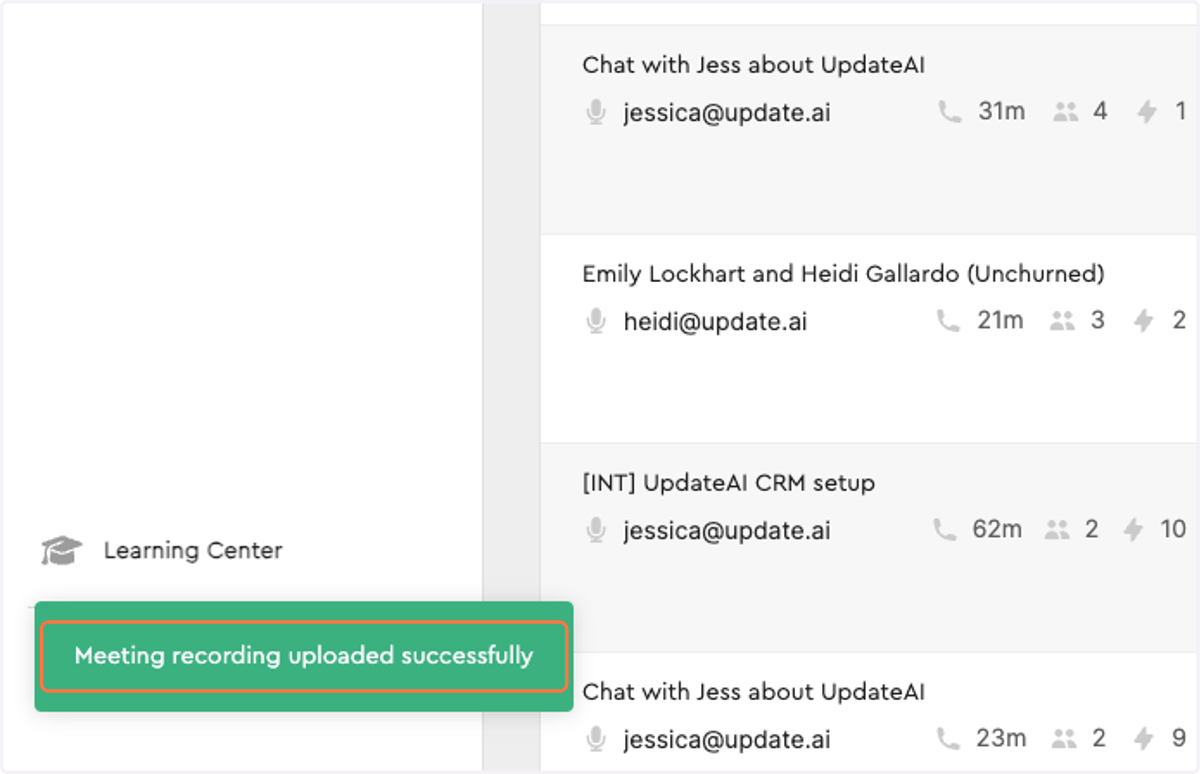Click the microphone icon in the CRM setup row
The width and height of the screenshot is (1200, 774).
coord(596,530)
